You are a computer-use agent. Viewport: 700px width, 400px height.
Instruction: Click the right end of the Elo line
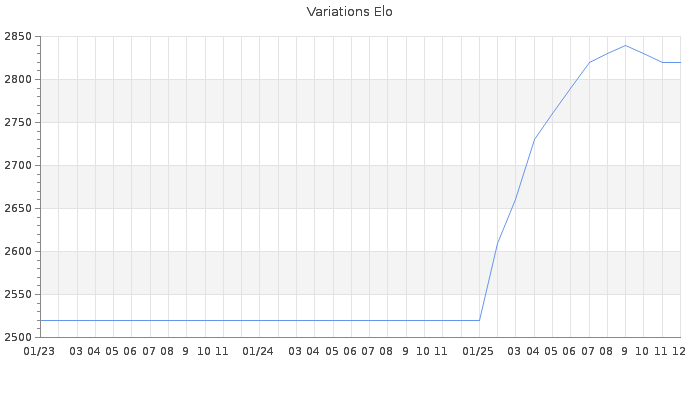[x=680, y=62]
